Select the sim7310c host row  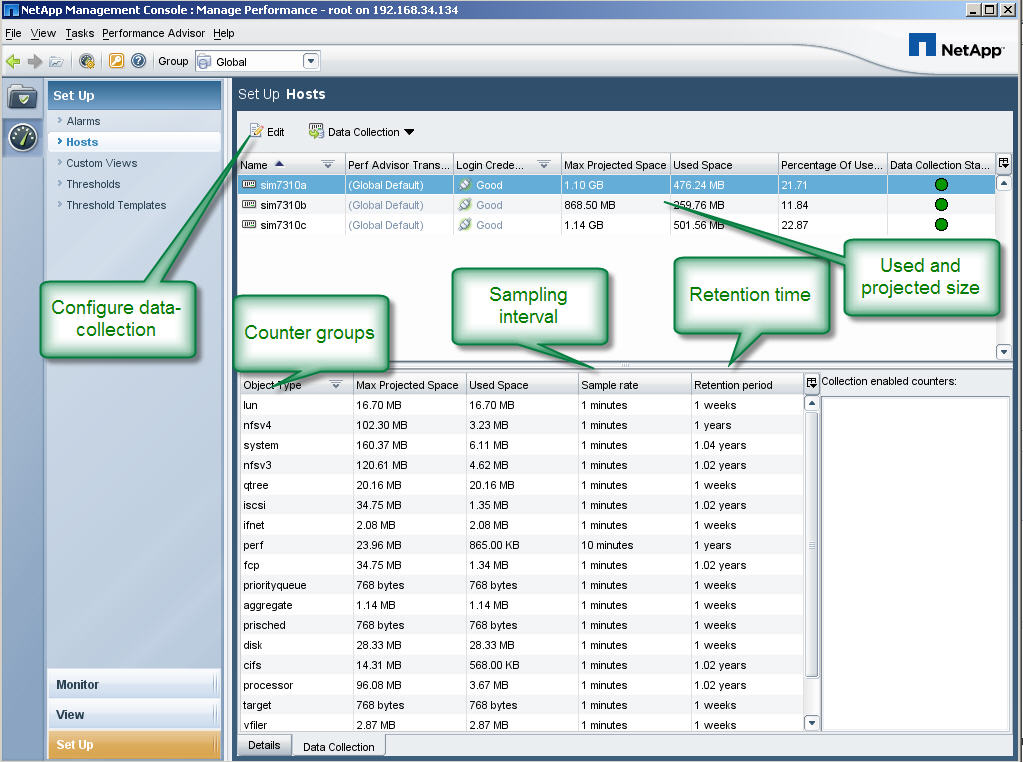pos(281,225)
